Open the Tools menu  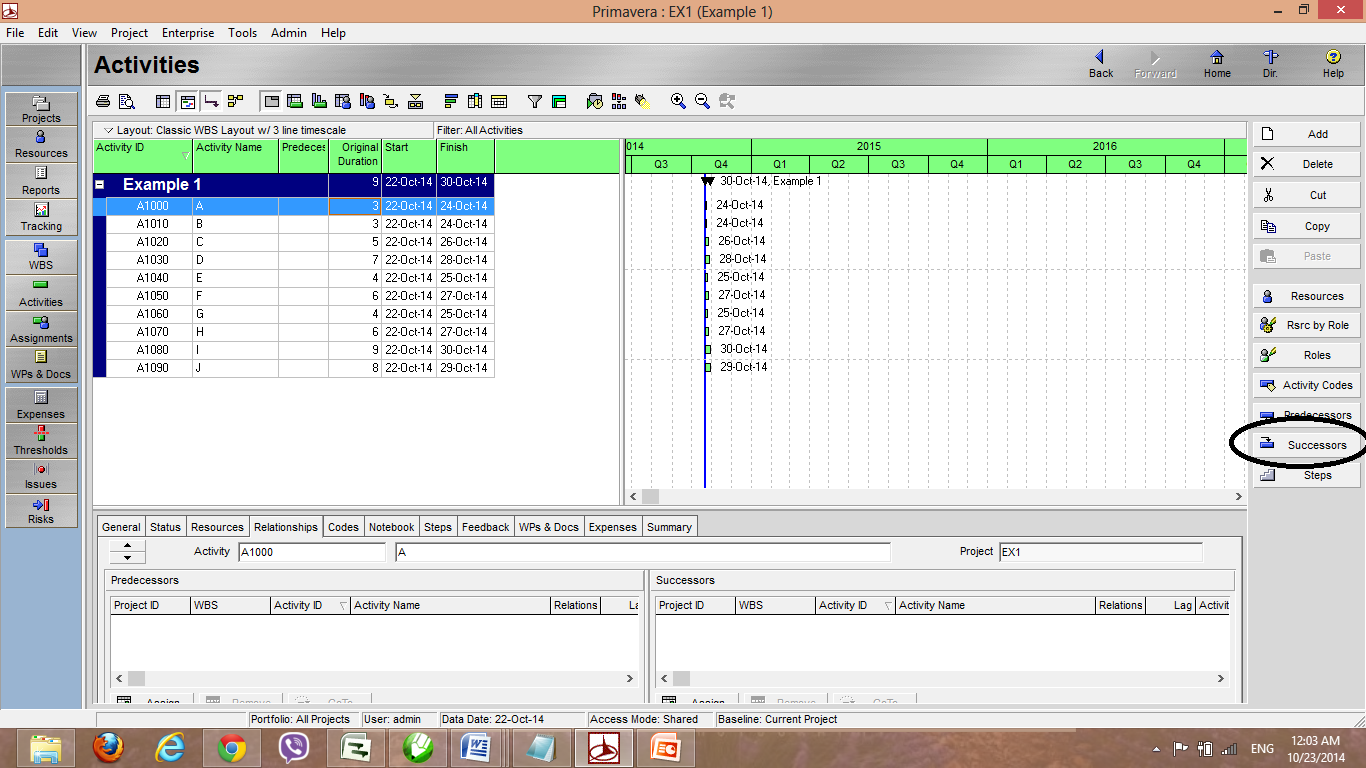pyautogui.click(x=242, y=33)
